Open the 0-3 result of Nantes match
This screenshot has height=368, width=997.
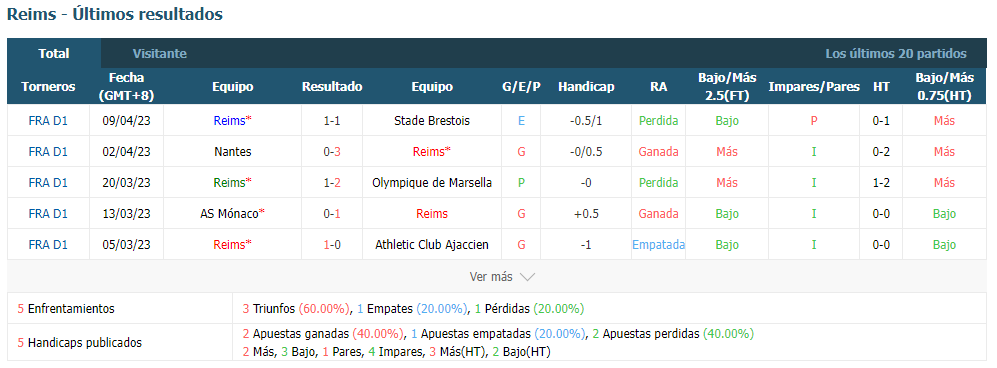click(332, 152)
